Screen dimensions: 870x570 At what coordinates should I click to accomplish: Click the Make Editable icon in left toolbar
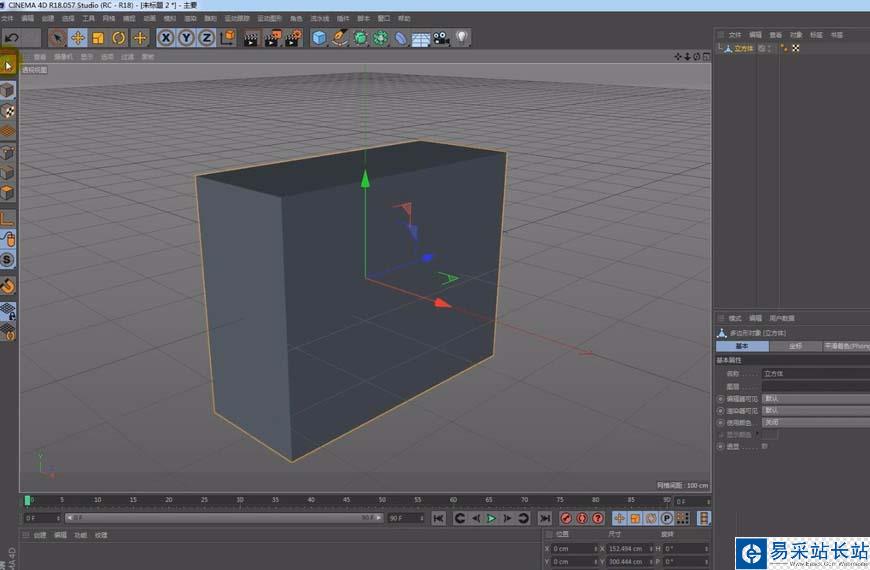pos(8,65)
